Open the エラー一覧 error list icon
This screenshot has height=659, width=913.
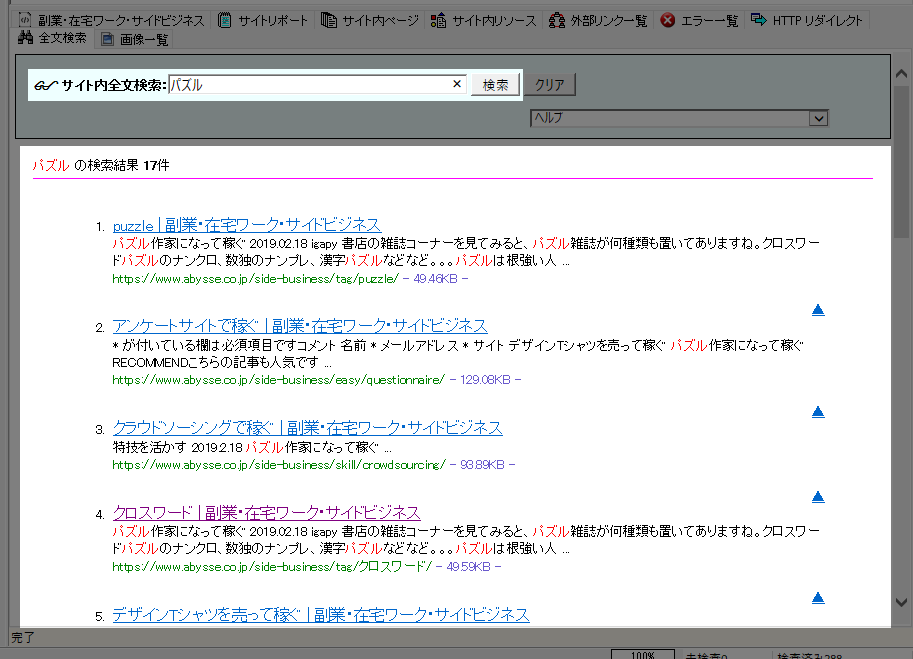click(x=668, y=17)
